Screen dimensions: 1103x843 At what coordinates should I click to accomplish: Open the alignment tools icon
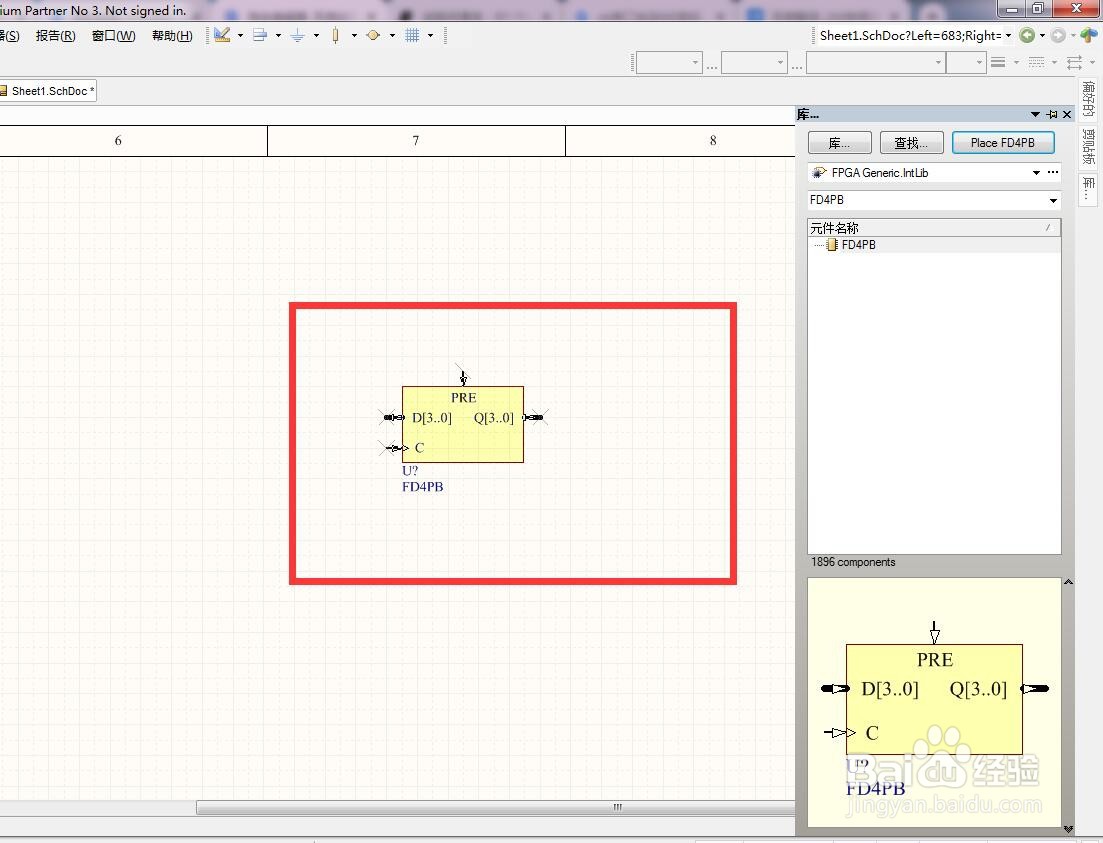260,35
